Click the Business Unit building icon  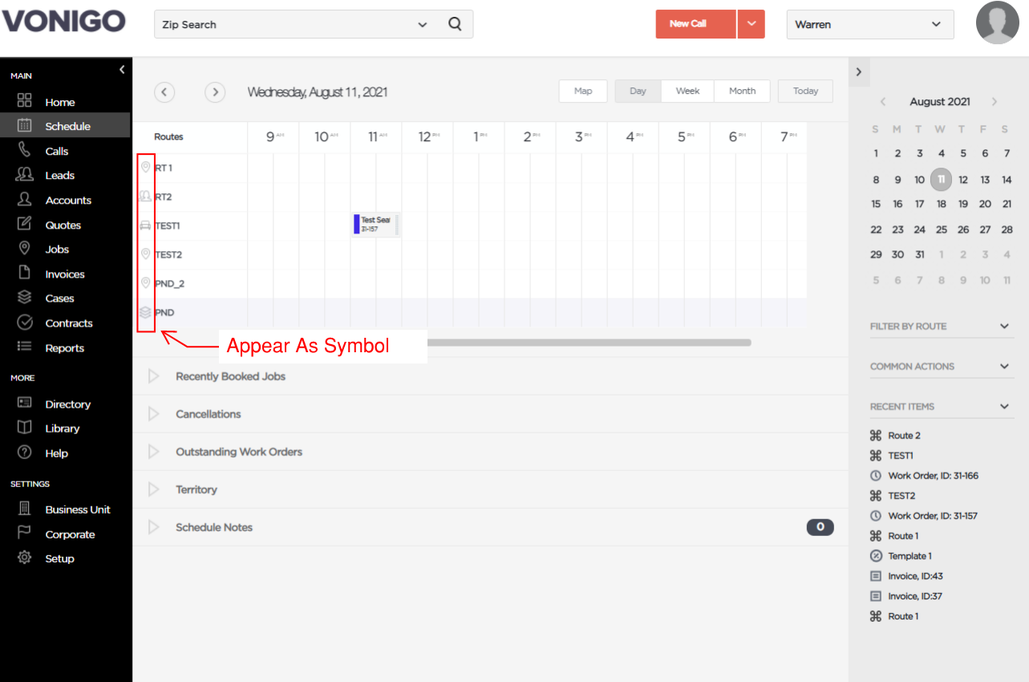[24, 508]
